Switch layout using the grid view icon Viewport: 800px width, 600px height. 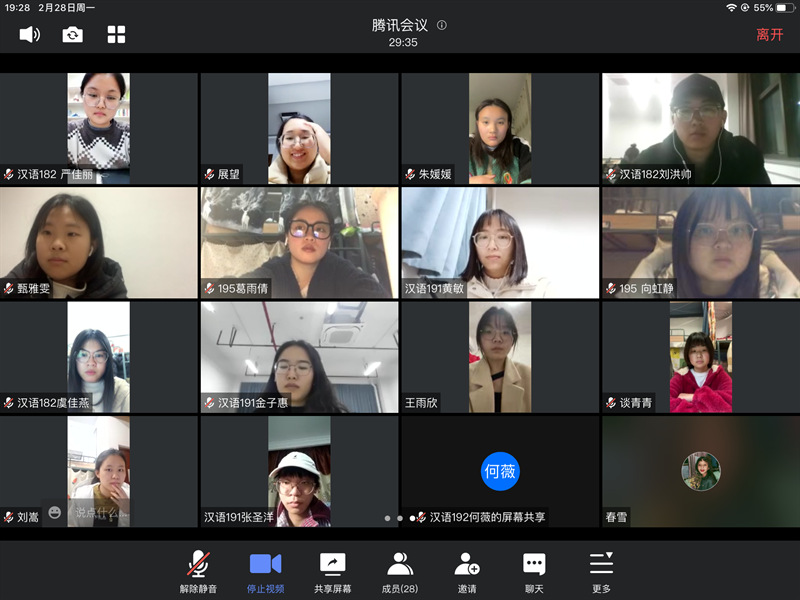click(x=116, y=35)
